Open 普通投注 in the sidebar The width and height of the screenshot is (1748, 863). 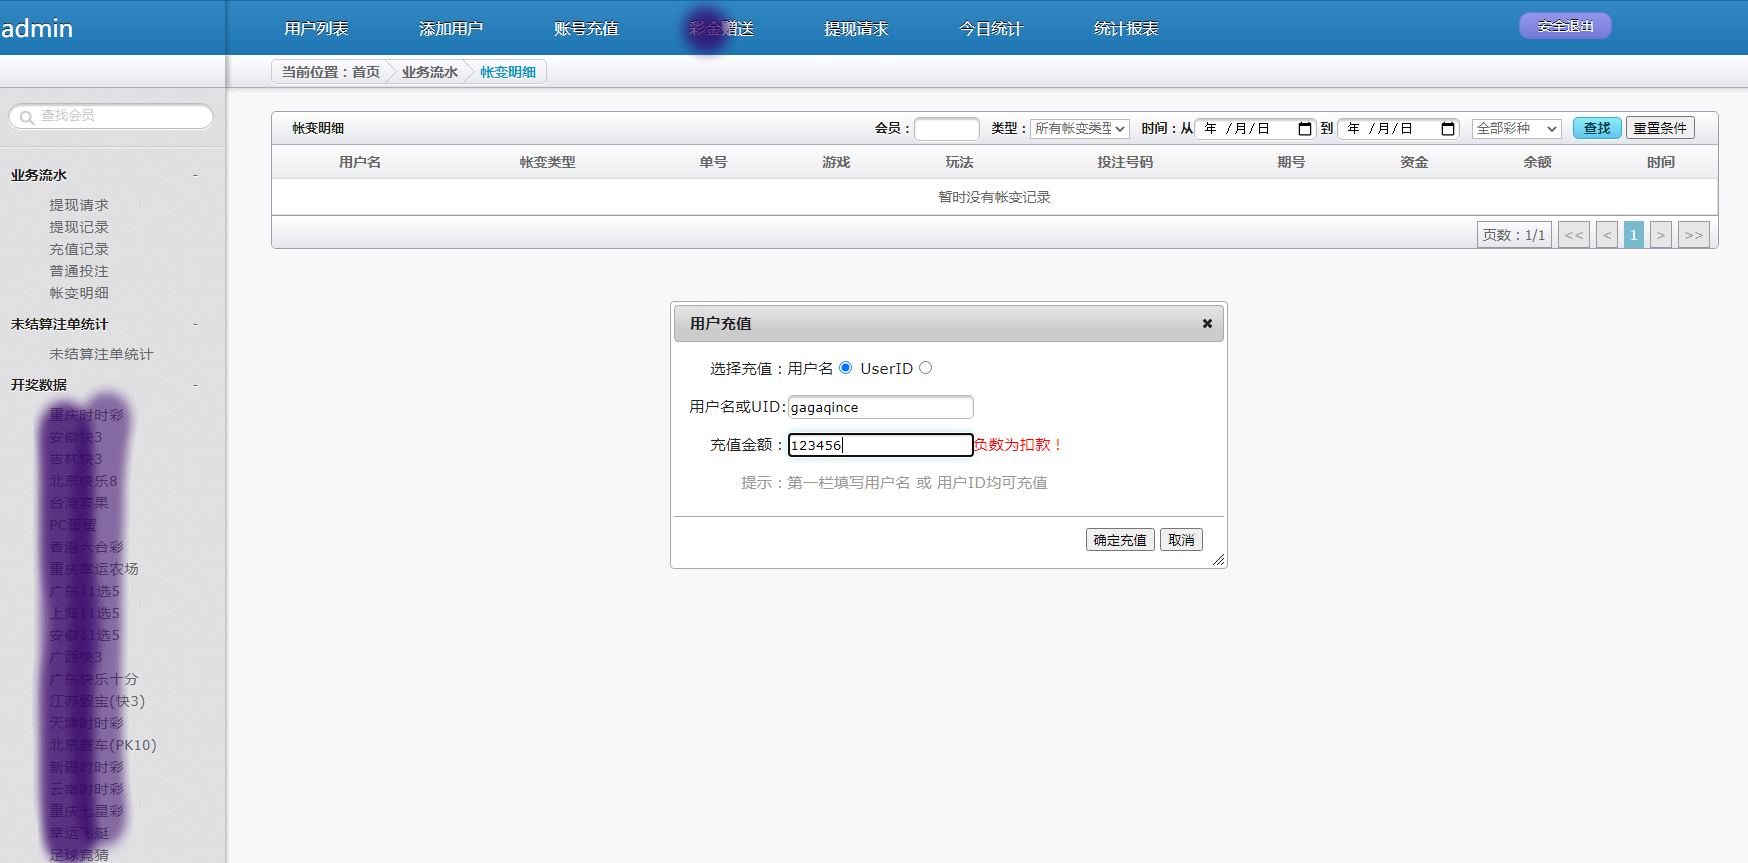pyautogui.click(x=79, y=271)
